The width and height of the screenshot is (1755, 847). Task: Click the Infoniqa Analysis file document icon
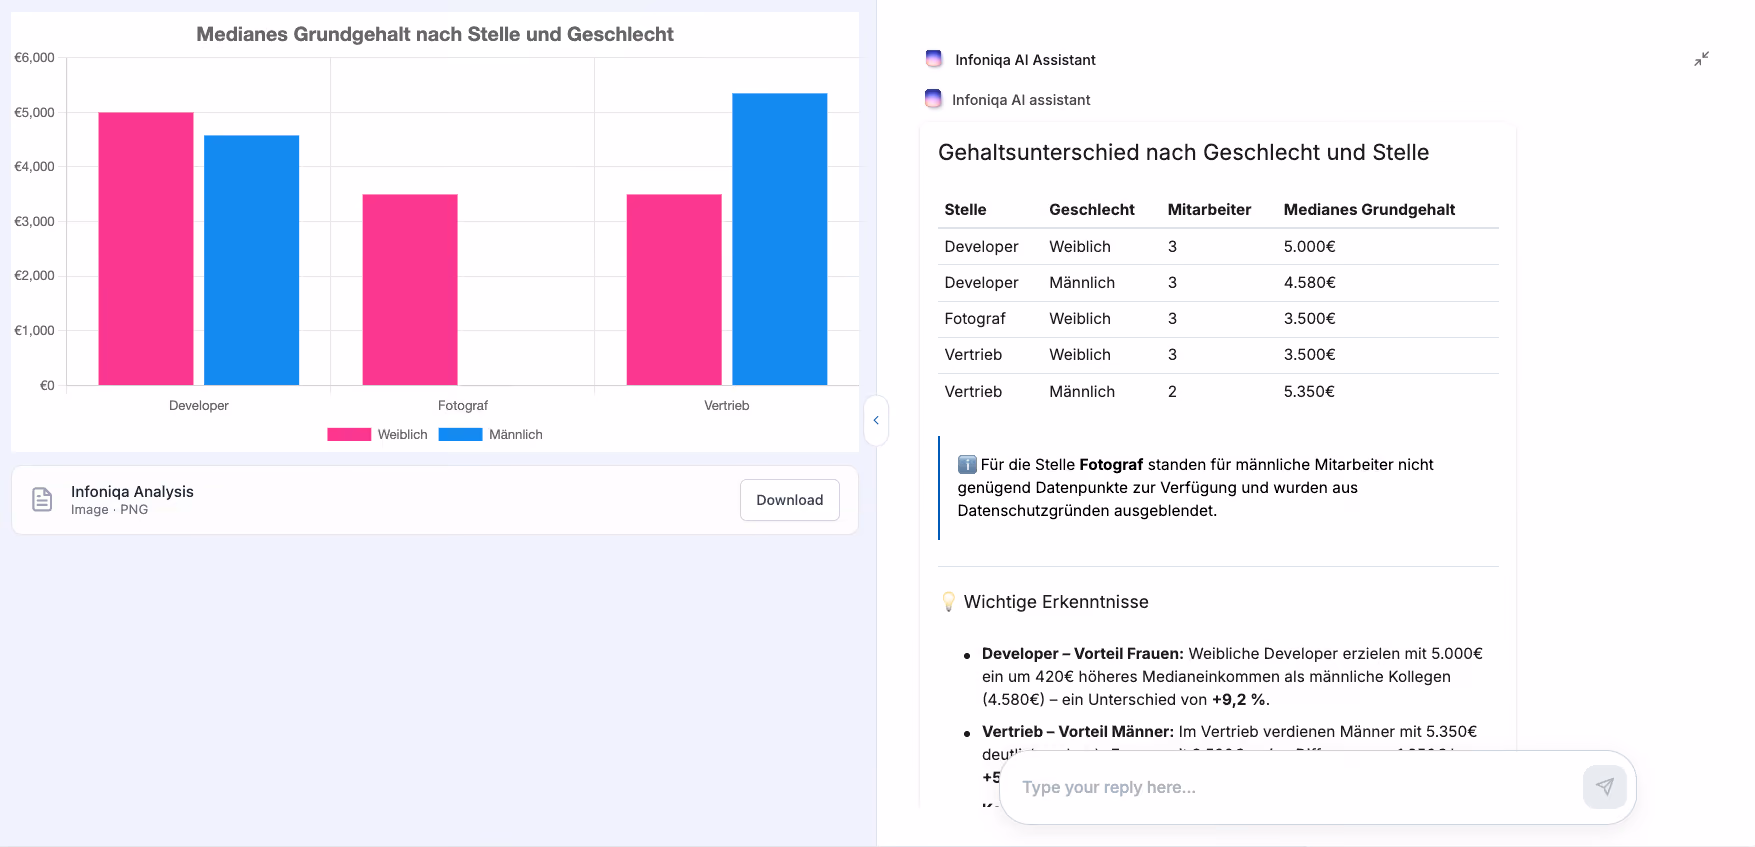[42, 499]
